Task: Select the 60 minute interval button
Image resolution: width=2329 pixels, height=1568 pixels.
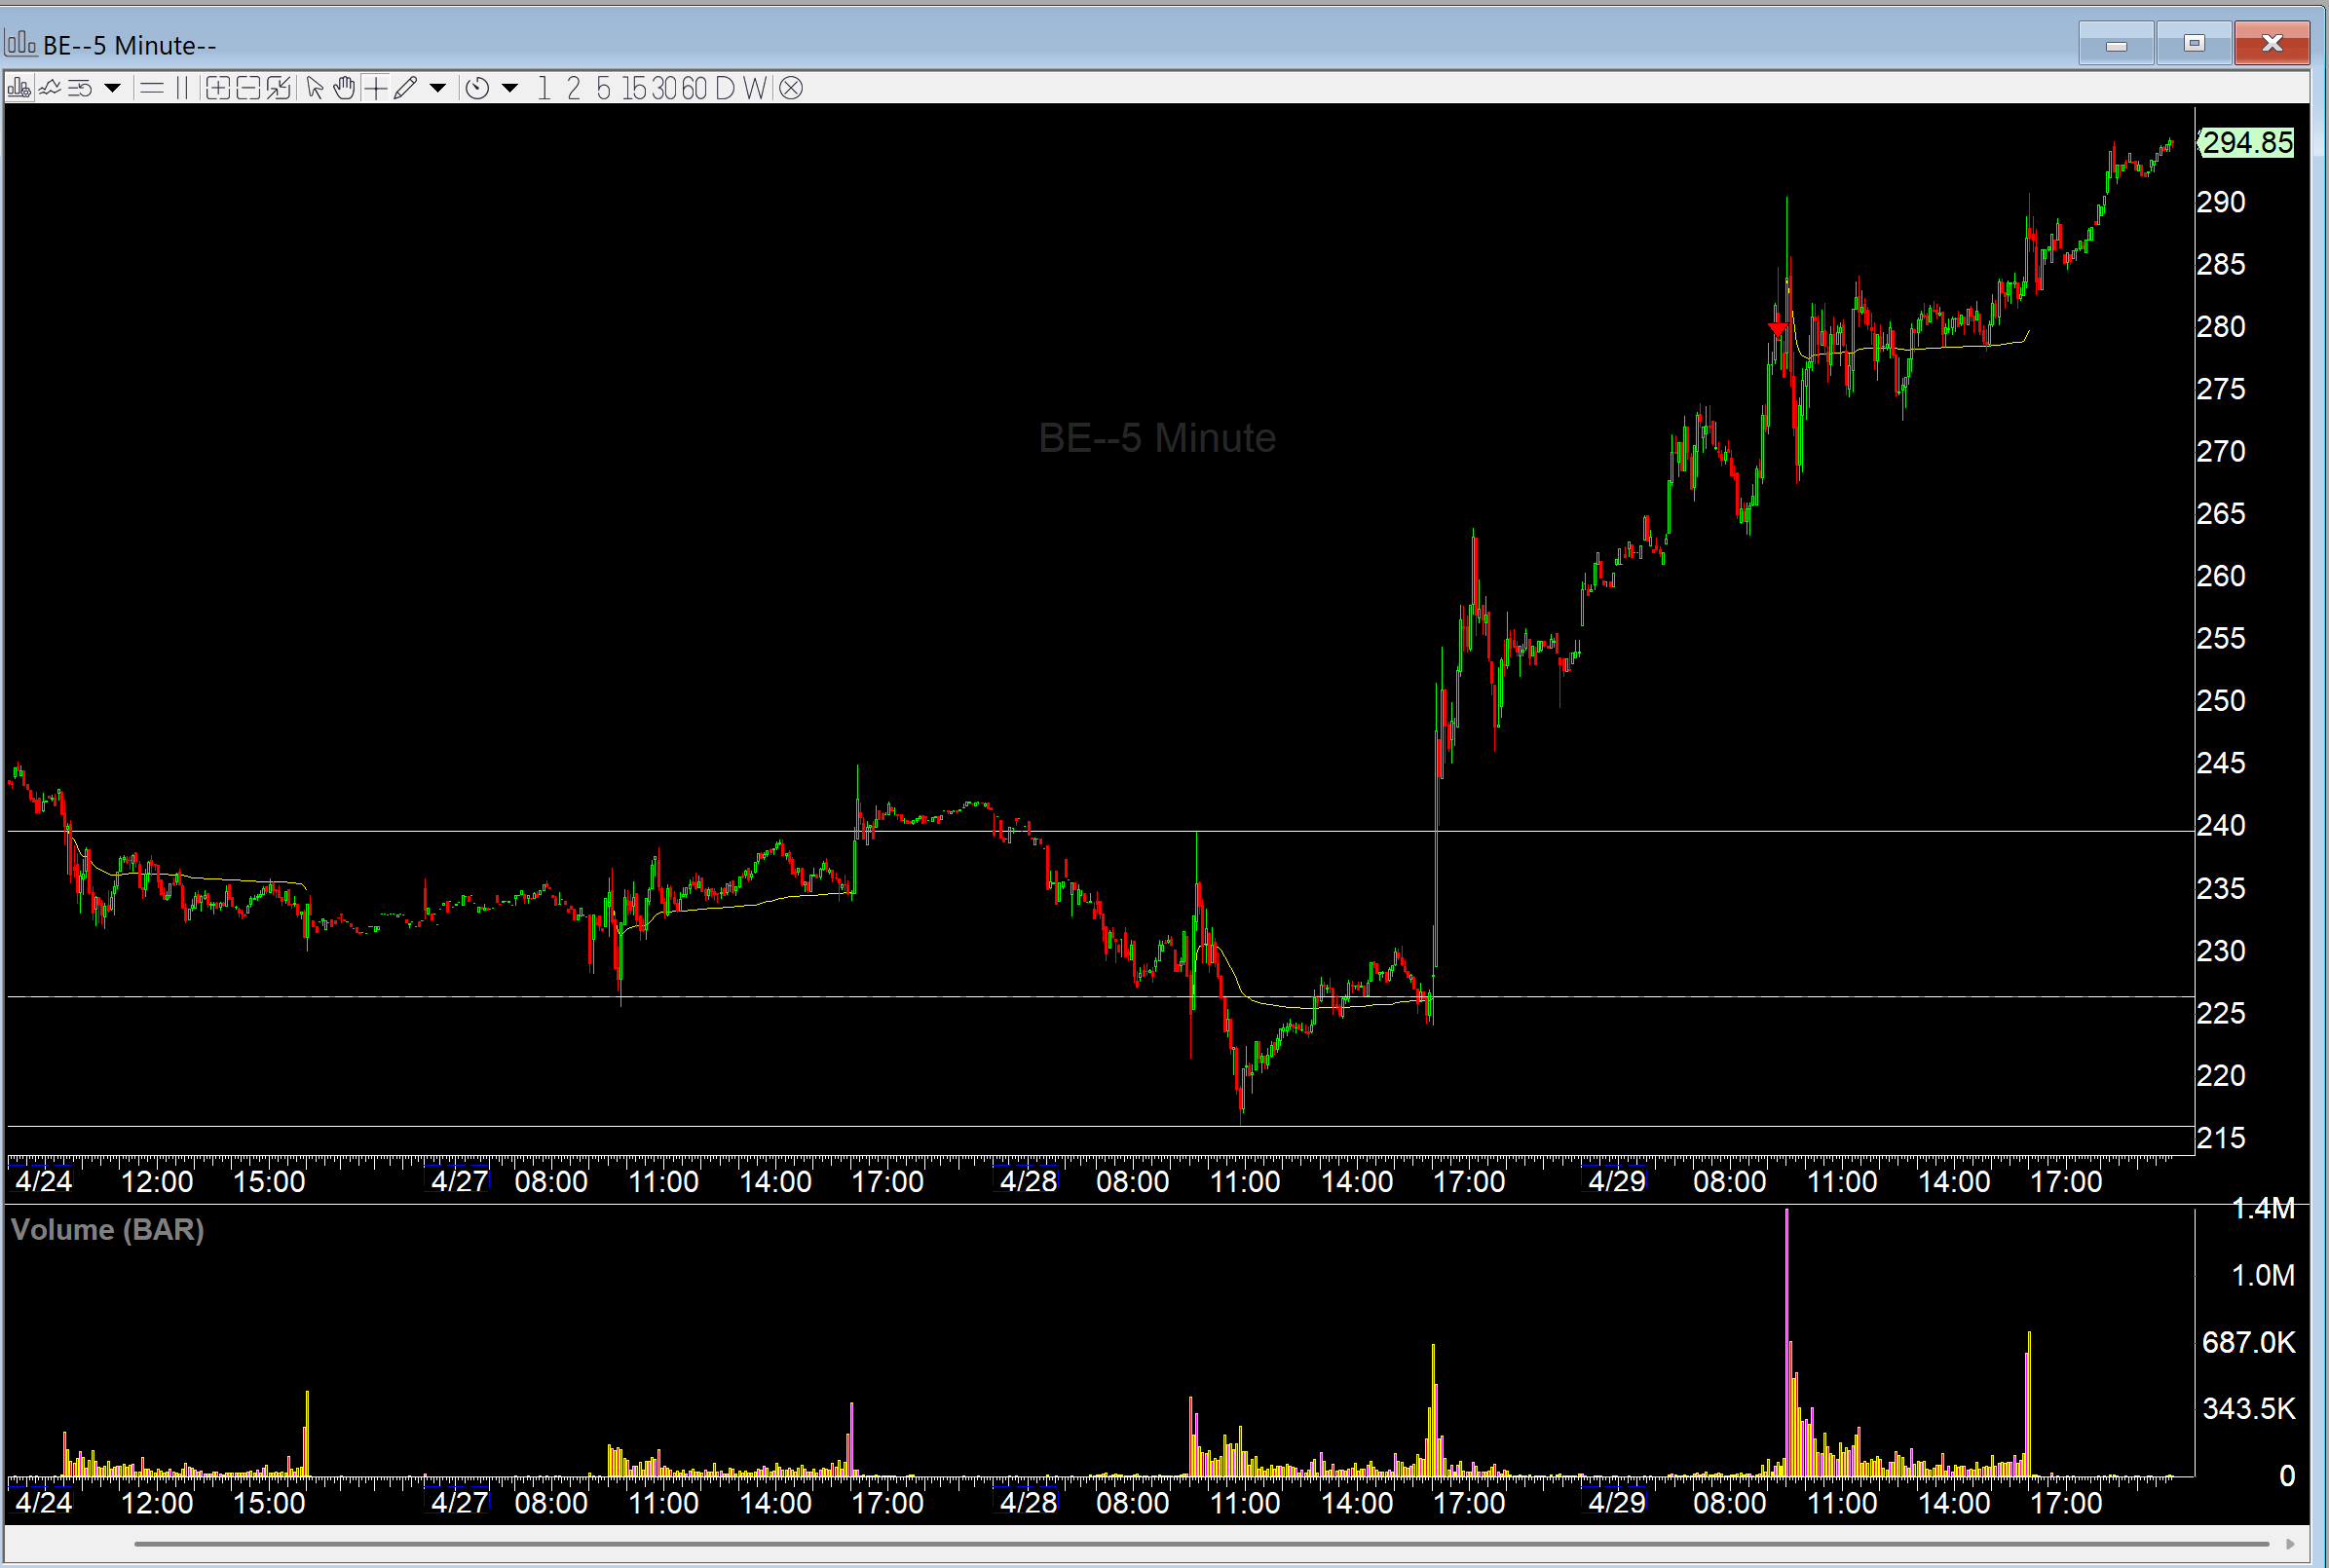Action: click(694, 89)
